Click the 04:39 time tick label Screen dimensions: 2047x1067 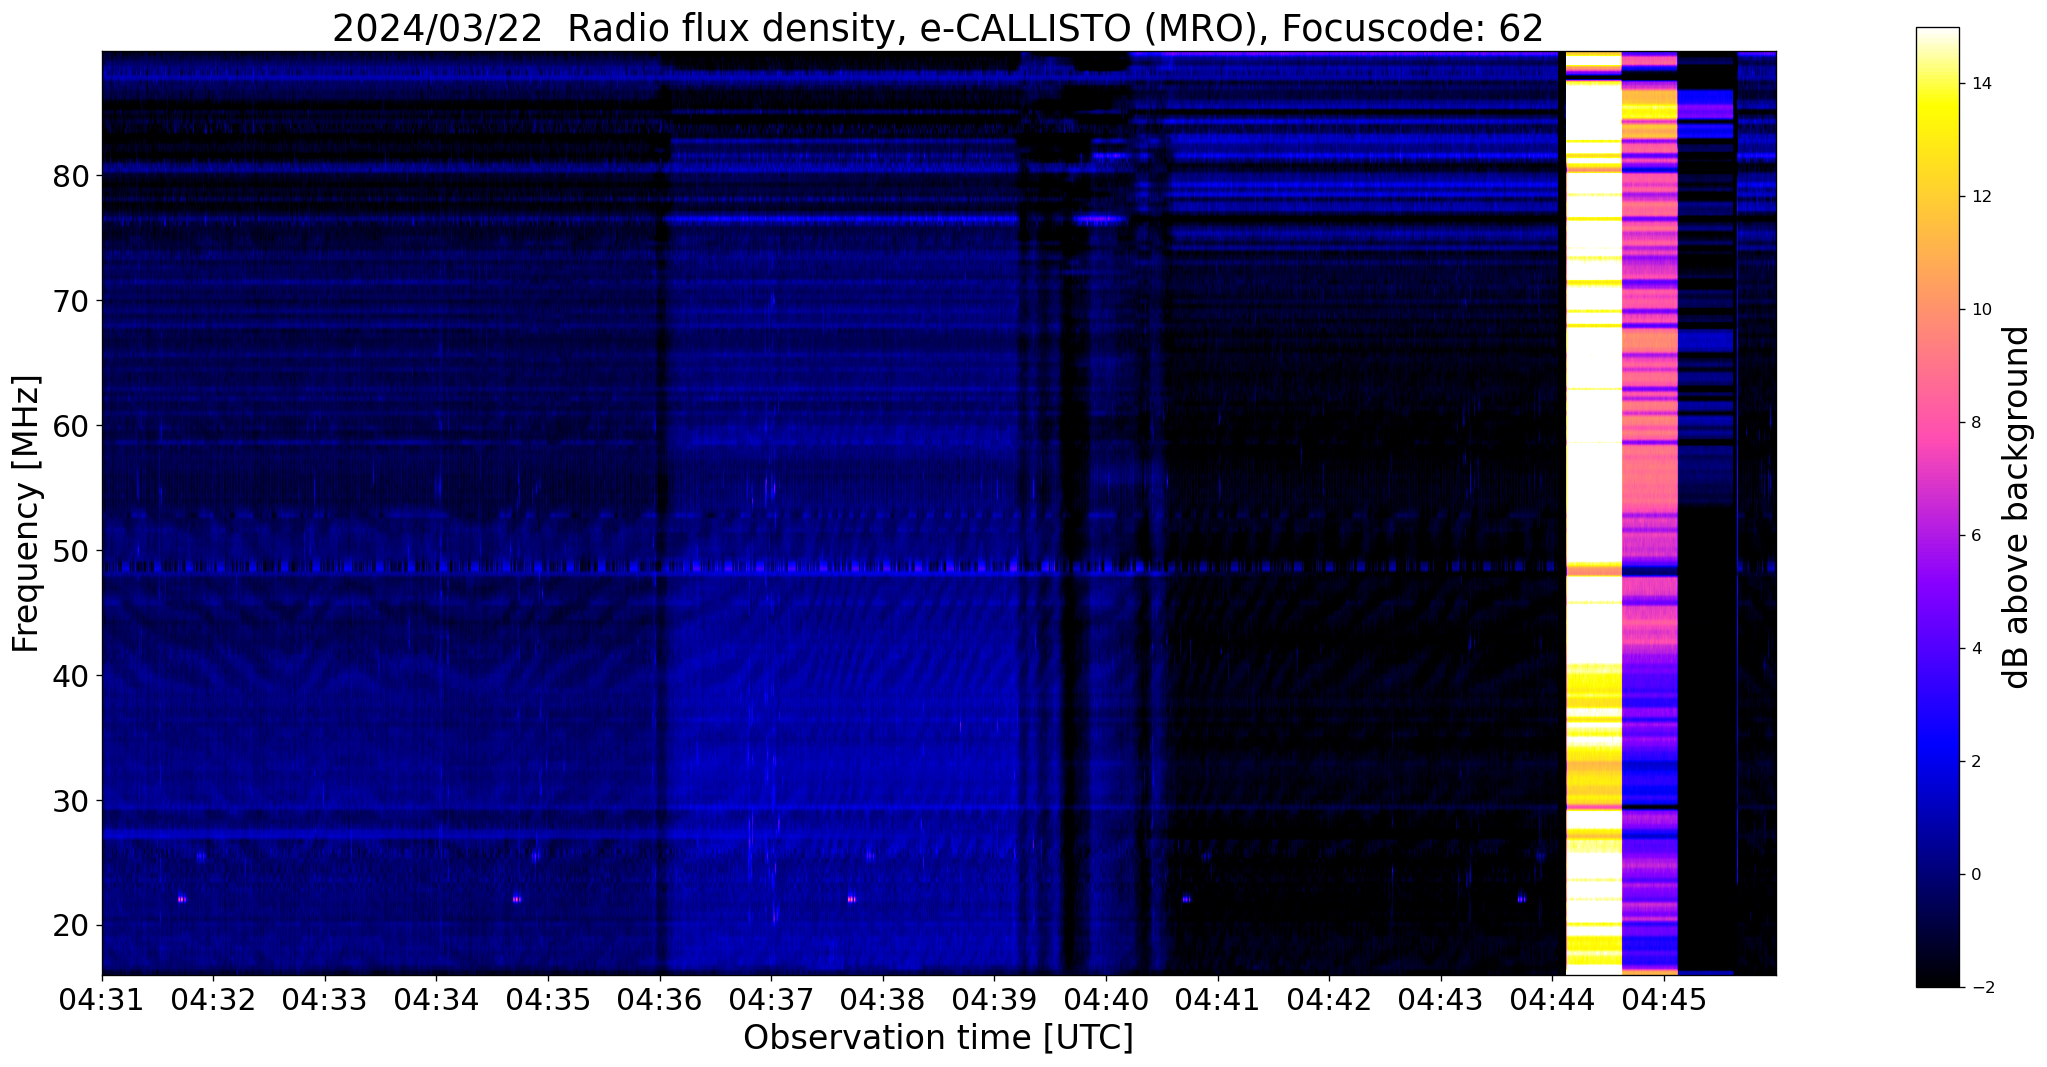coord(994,998)
